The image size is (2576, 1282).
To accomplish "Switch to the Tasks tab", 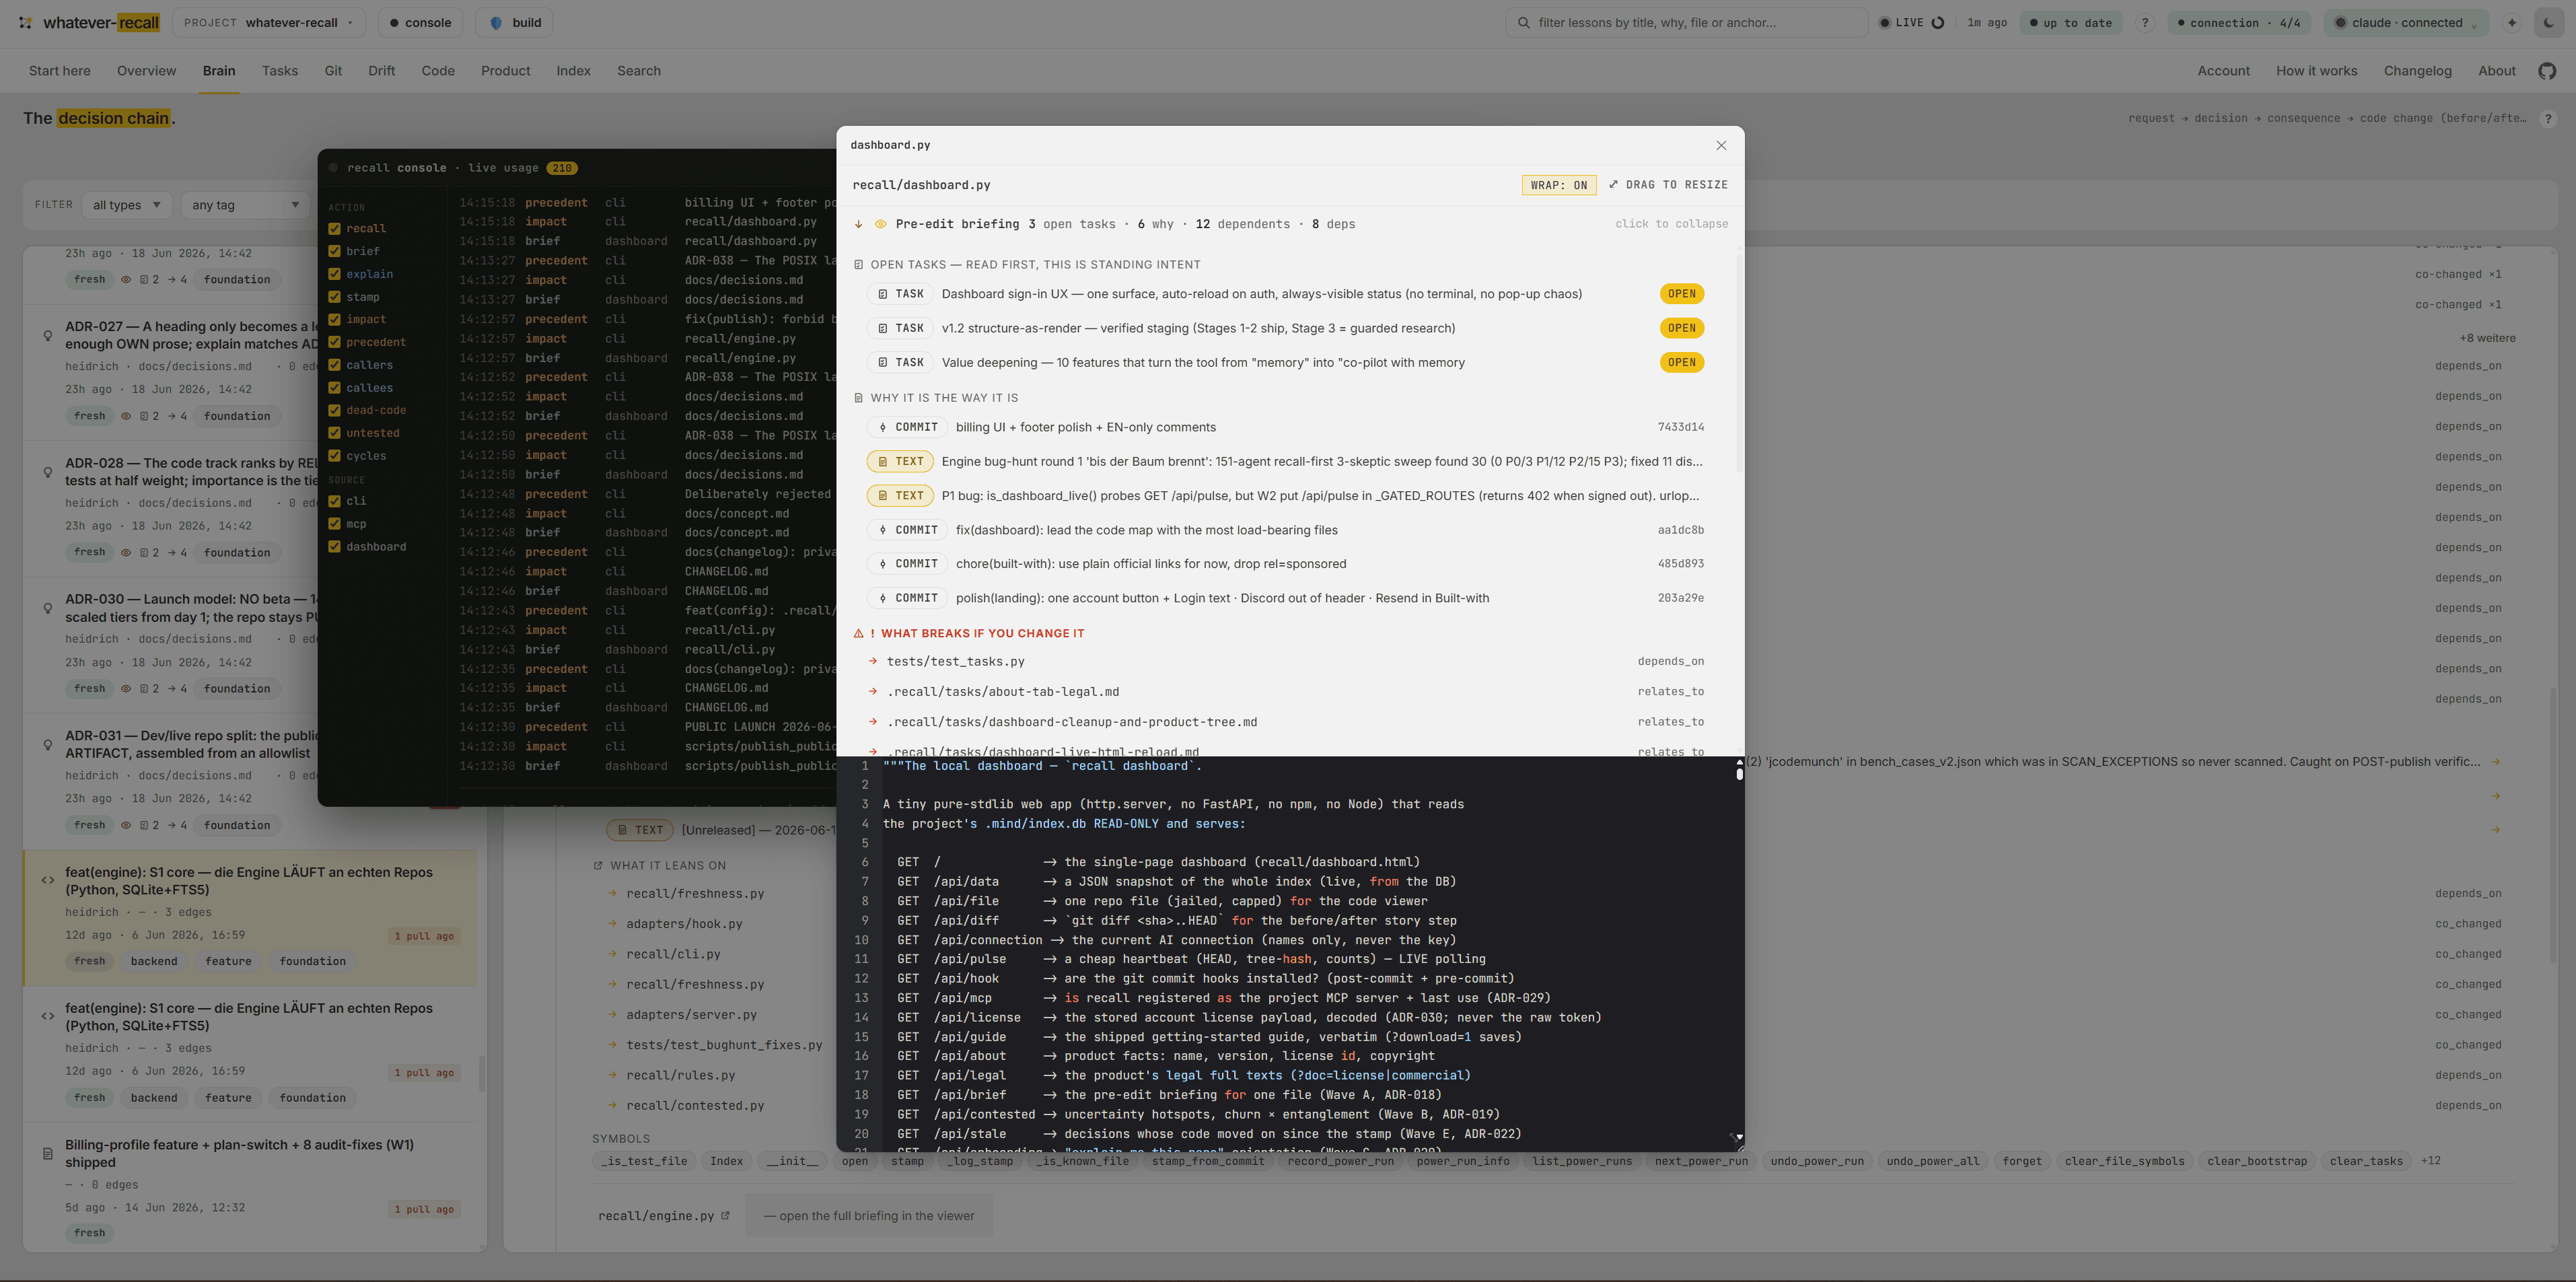I will click(x=280, y=71).
